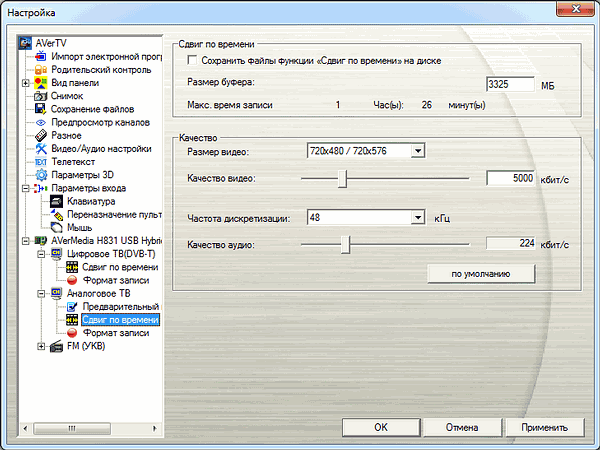Click the Качество видео slider handle
This screenshot has height=450, width=600.
tap(343, 179)
